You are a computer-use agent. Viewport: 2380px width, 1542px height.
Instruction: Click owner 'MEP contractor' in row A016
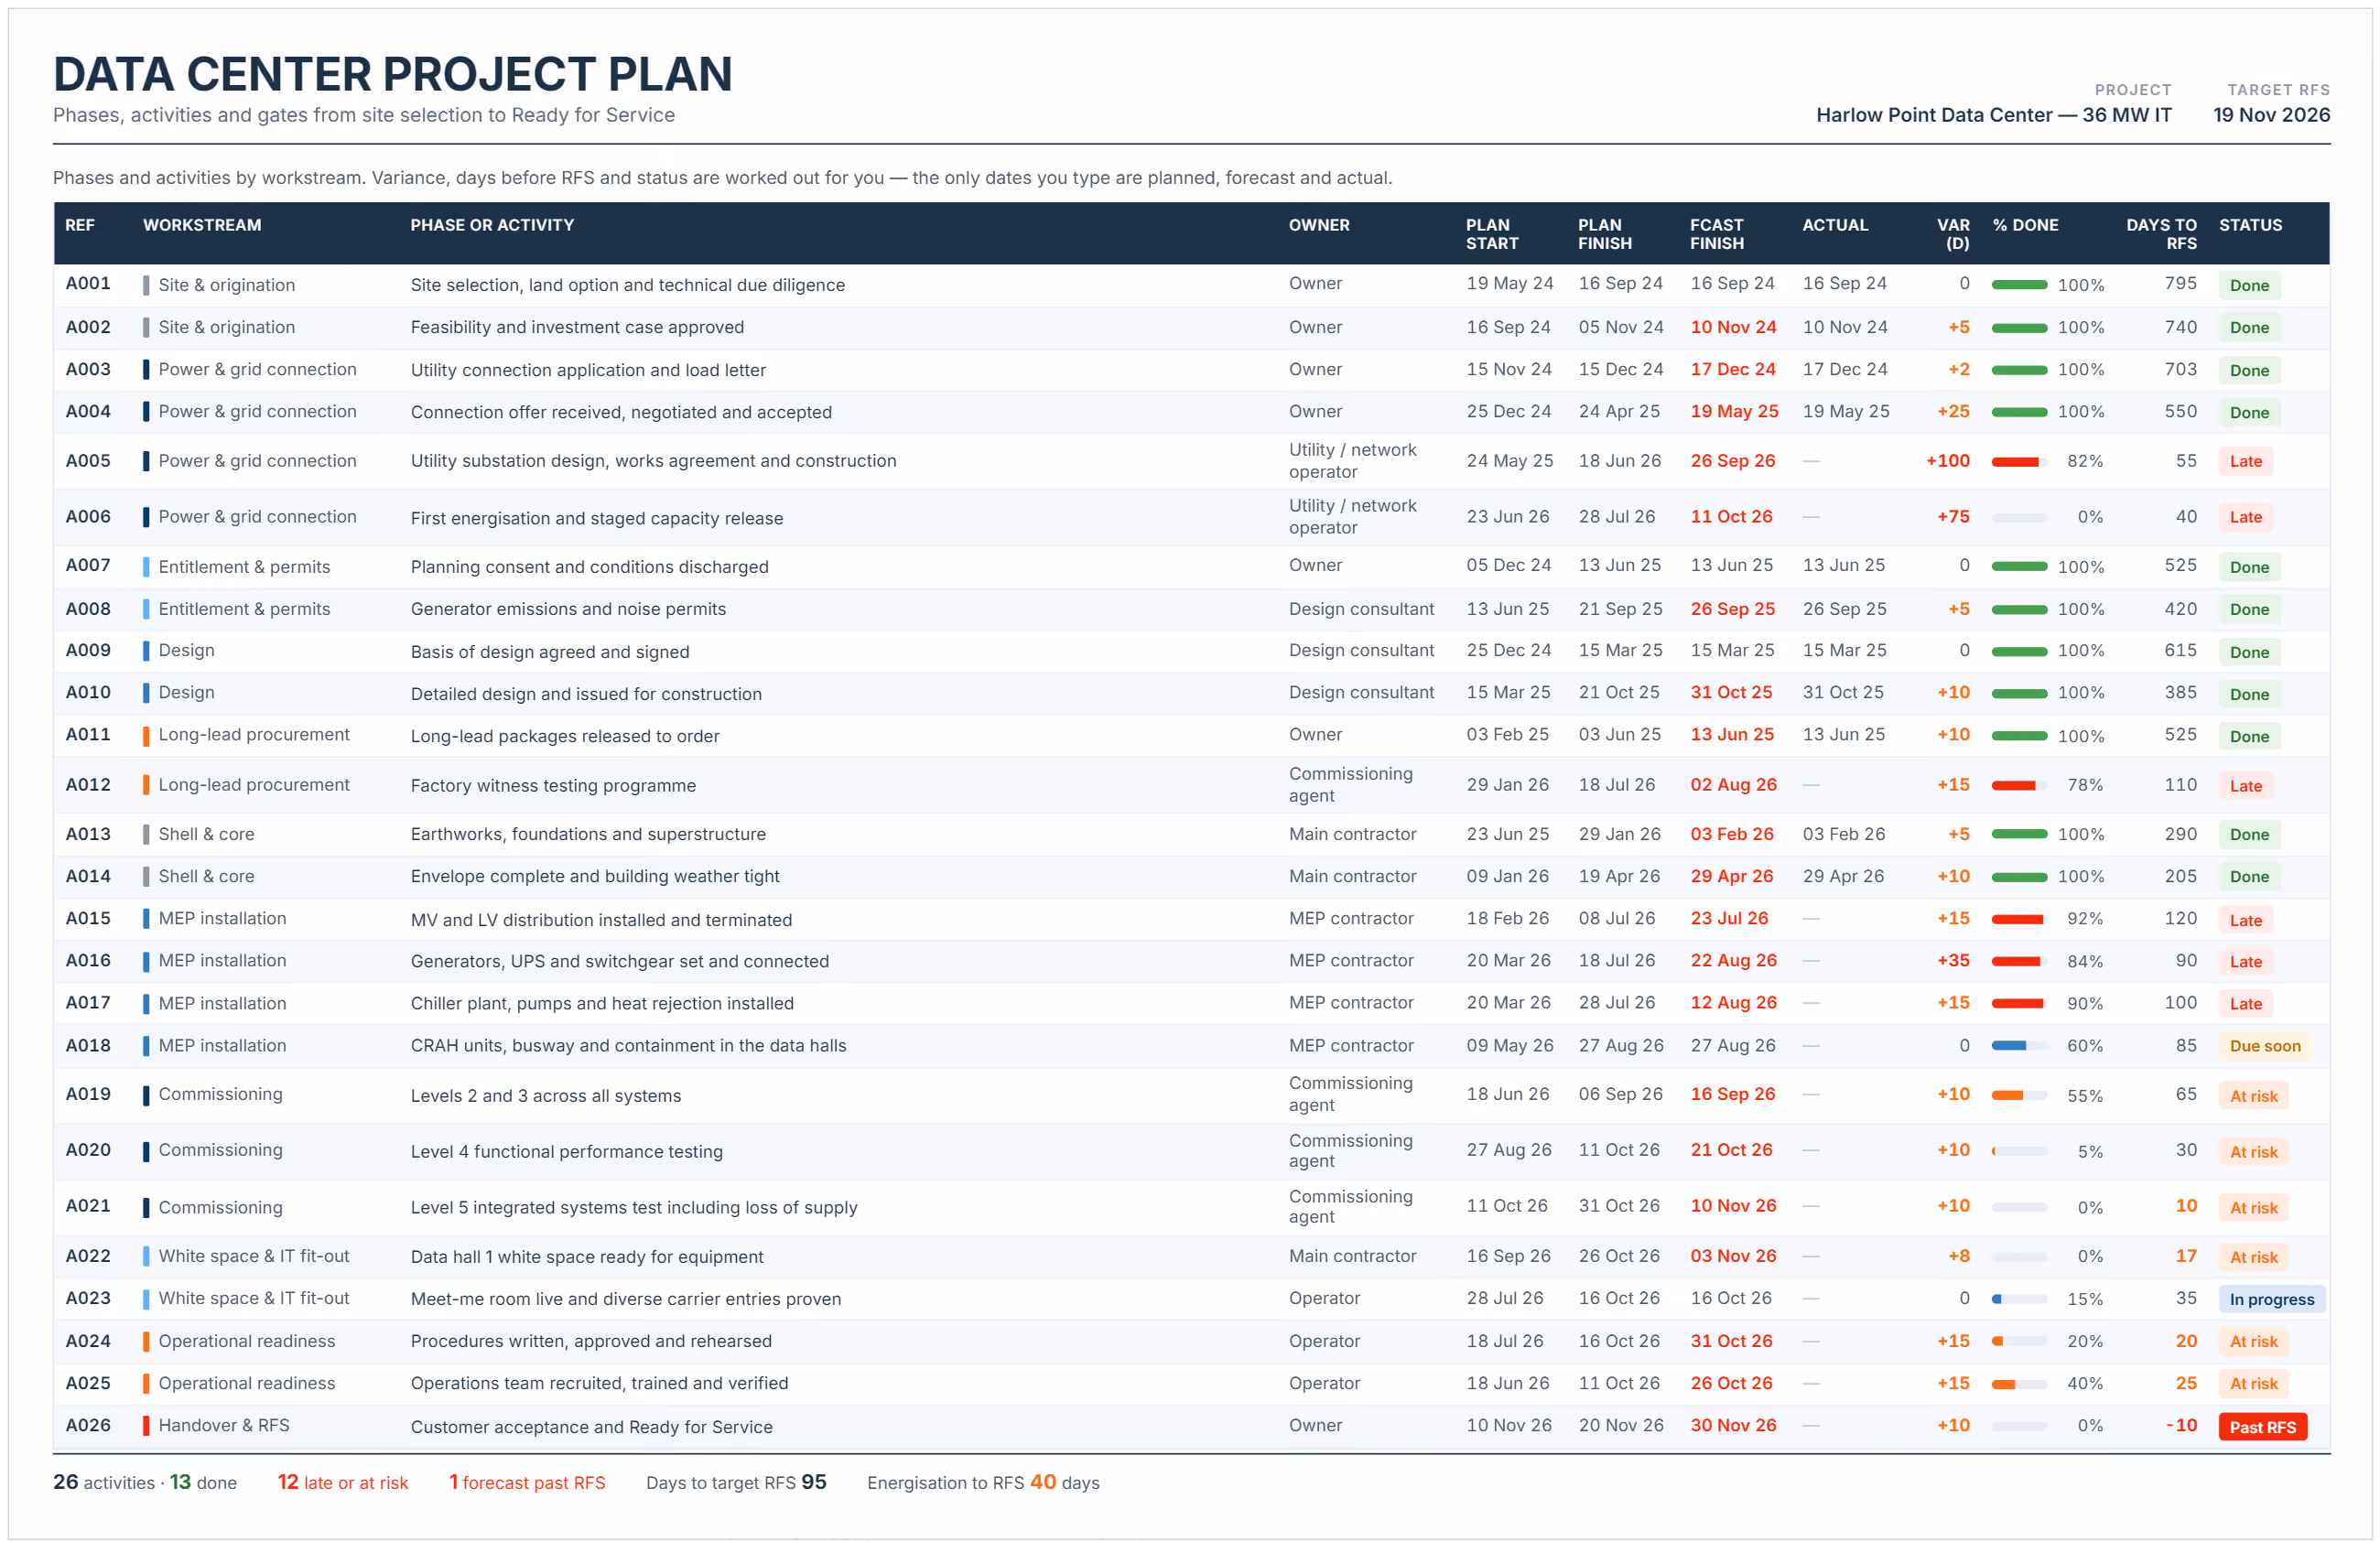click(x=1351, y=961)
